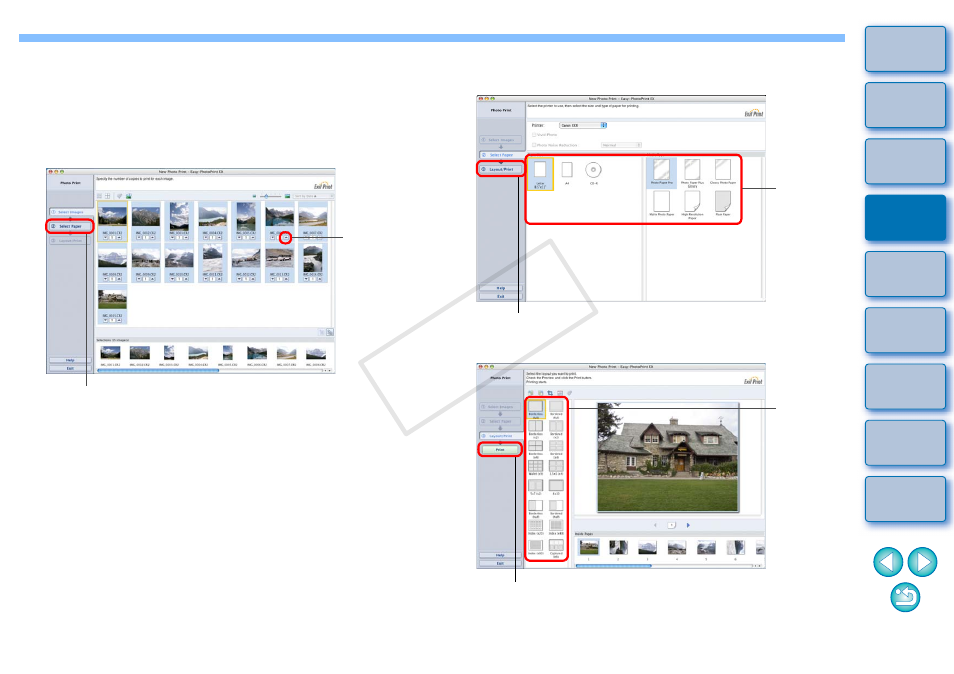Select the house photo thumbnail in third row
Screen dimensions: 954x674
click(x=112, y=299)
